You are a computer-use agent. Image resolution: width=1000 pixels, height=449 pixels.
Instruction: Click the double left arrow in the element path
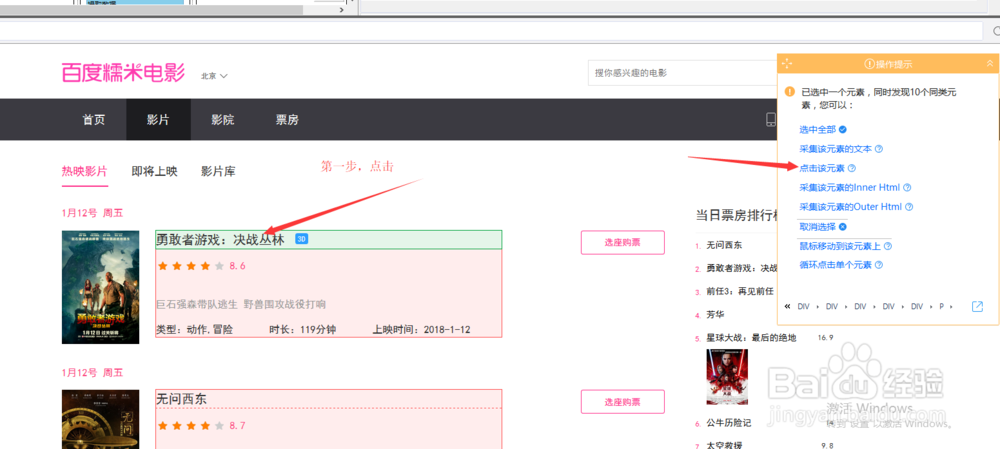[x=787, y=306]
